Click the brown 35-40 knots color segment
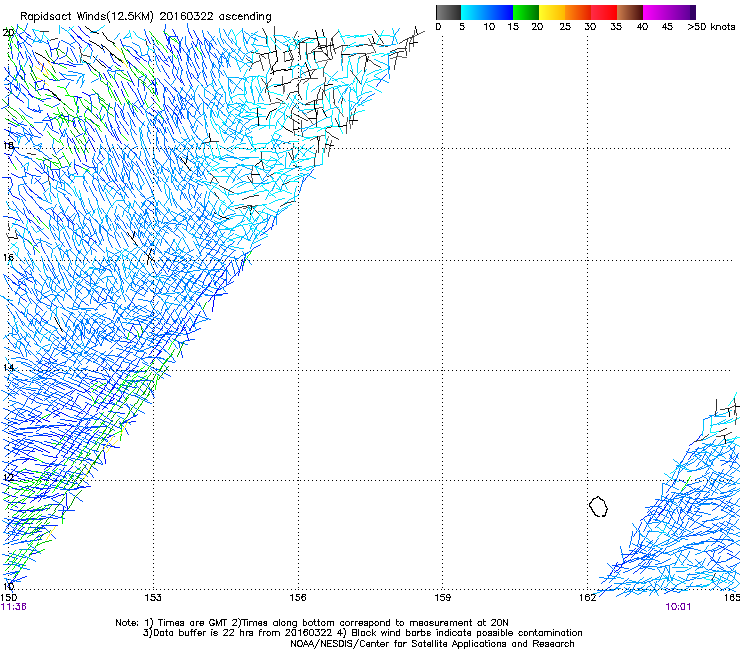The height and width of the screenshot is (650, 740). pyautogui.click(x=630, y=12)
